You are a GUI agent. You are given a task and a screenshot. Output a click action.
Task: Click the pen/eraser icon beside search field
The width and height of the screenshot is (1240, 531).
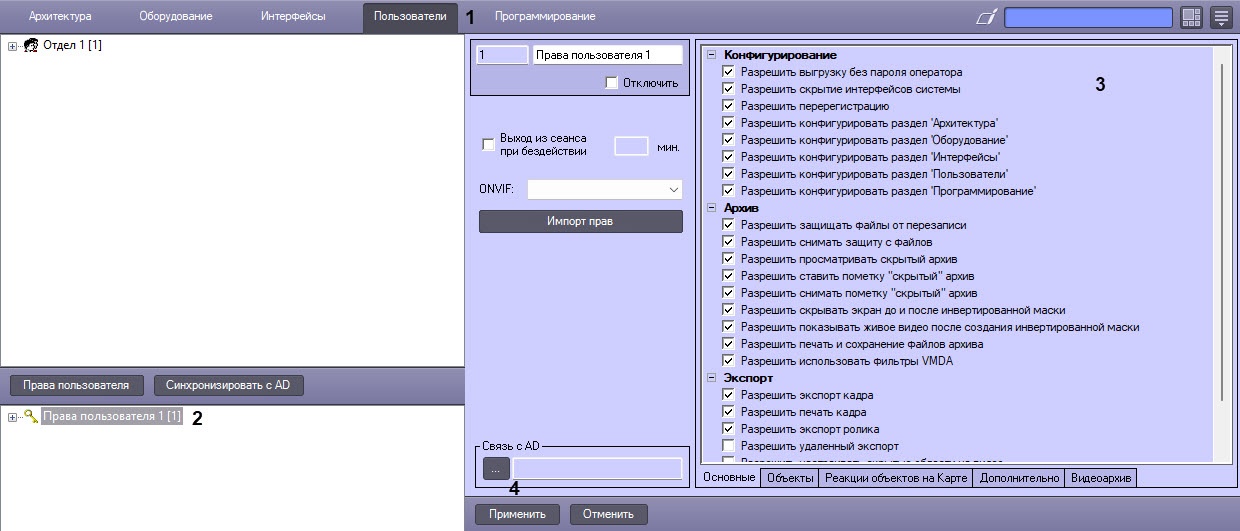point(987,17)
